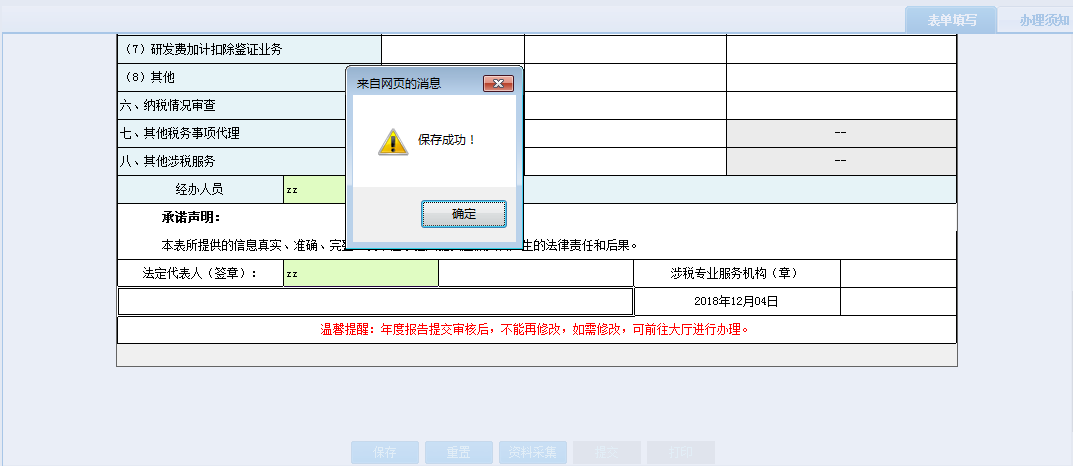
Task: Open the 办理须知 tab
Action: 1042,20
